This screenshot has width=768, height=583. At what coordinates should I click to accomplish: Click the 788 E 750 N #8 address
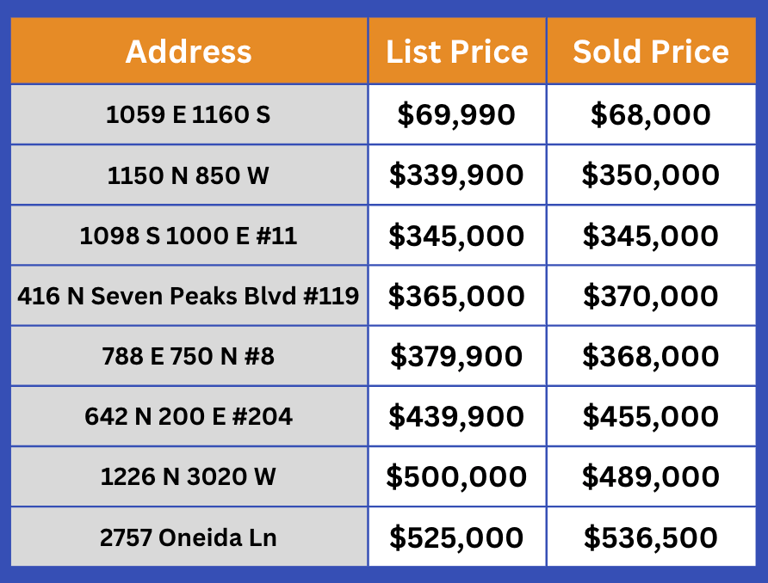[189, 356]
